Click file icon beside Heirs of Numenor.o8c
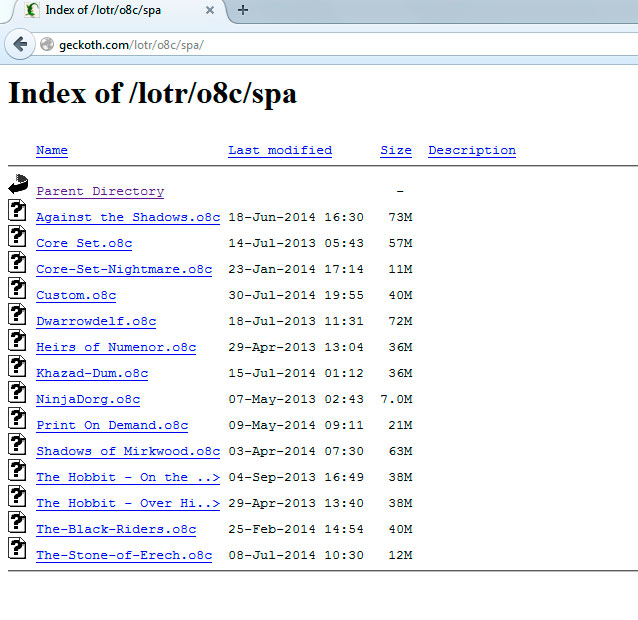The width and height of the screenshot is (638, 620). [17, 340]
